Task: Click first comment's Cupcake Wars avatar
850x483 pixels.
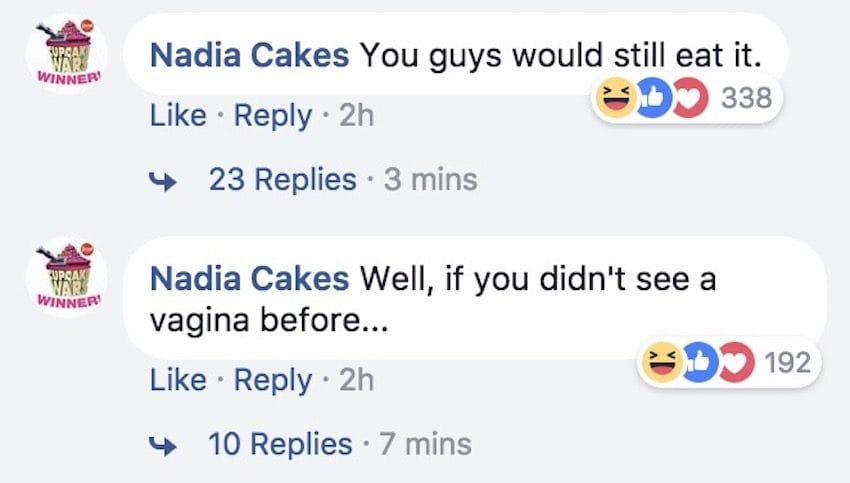Action: click(67, 54)
